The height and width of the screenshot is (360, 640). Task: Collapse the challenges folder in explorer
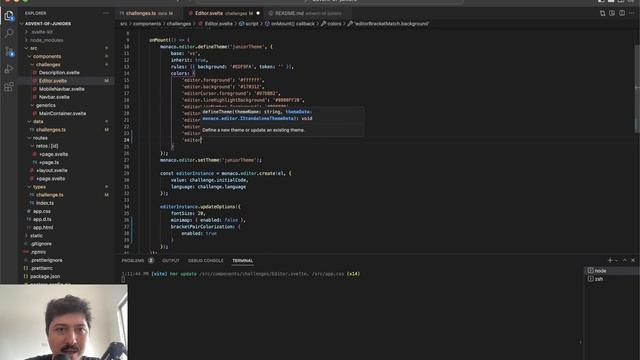point(48,64)
